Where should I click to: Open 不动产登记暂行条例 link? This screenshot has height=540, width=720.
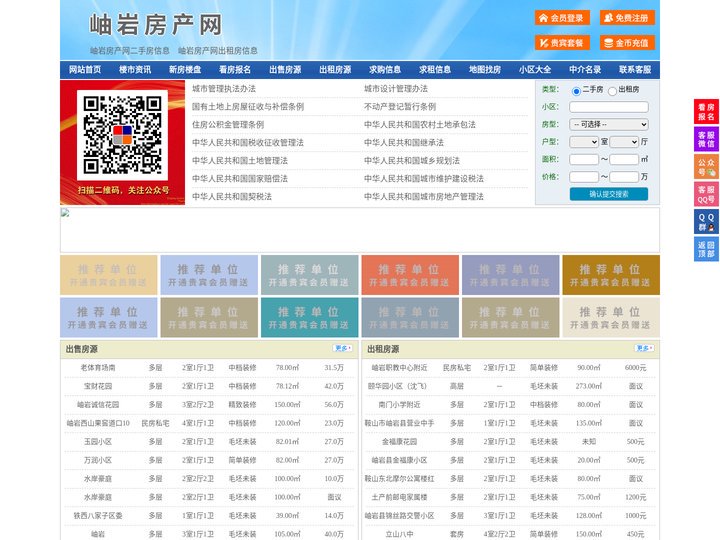(400, 107)
